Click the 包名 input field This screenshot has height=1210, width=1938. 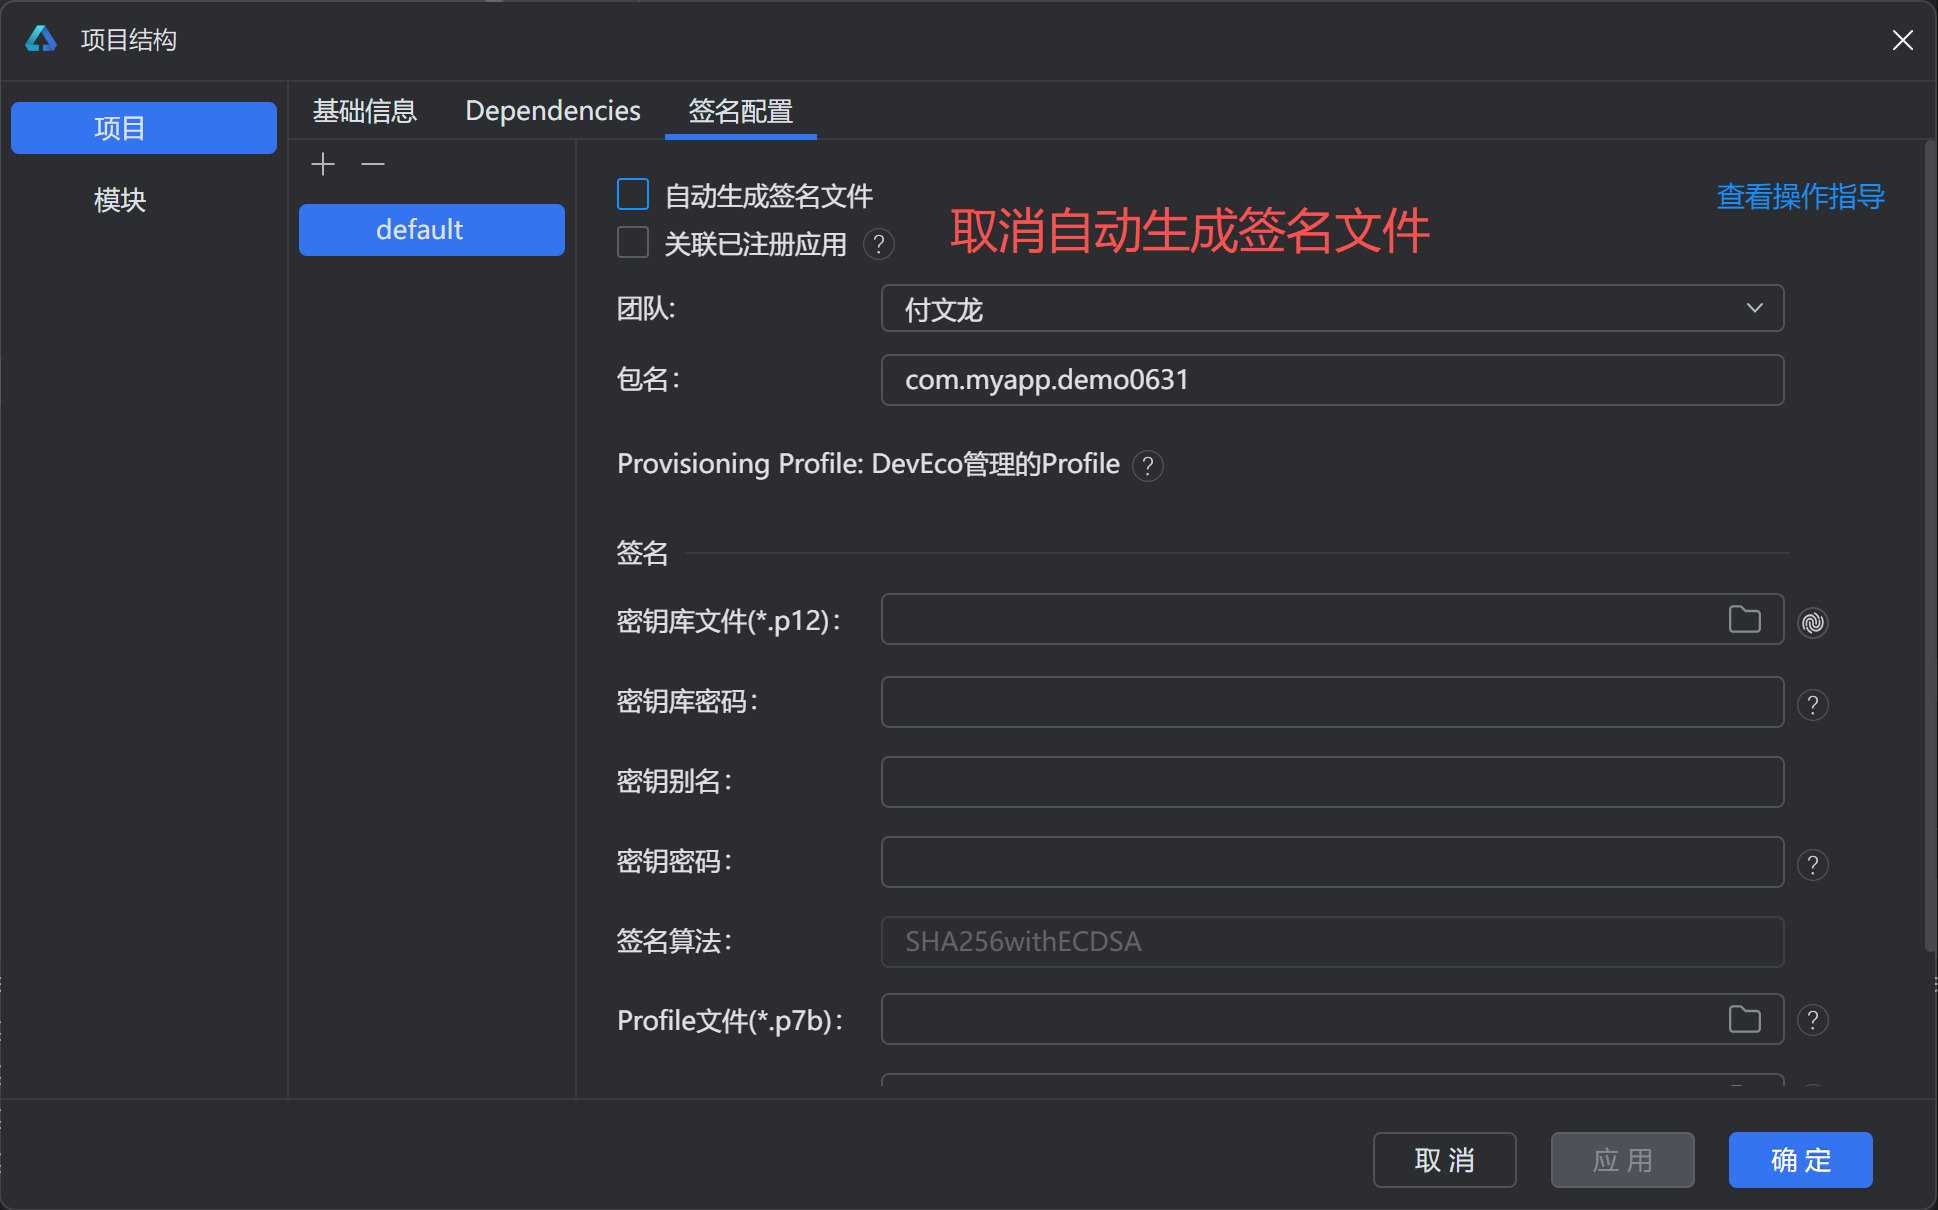[1332, 380]
